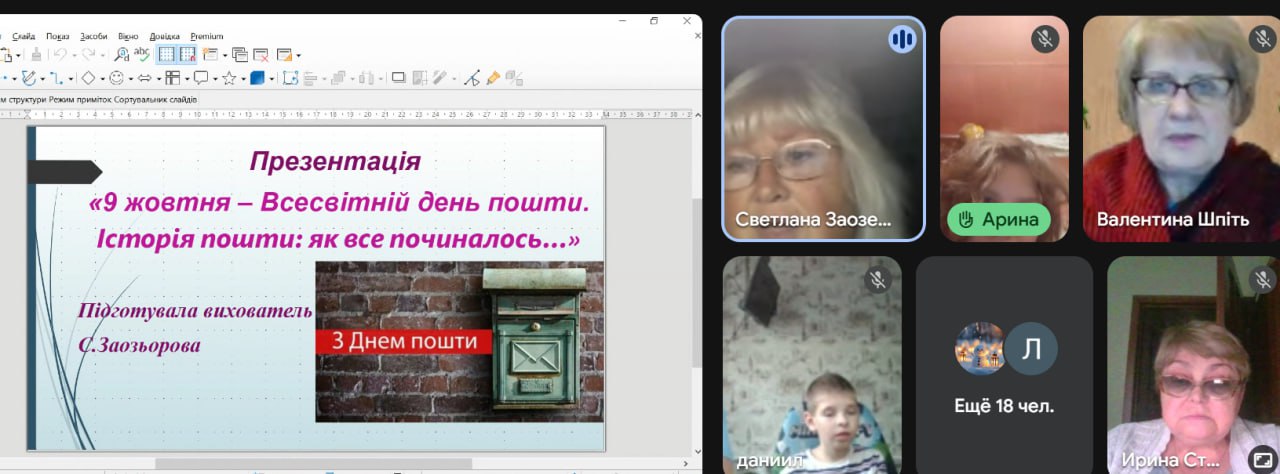The width and height of the screenshot is (1280, 474).
Task: Switch to Сортувальник слайдів view
Action: 155,100
